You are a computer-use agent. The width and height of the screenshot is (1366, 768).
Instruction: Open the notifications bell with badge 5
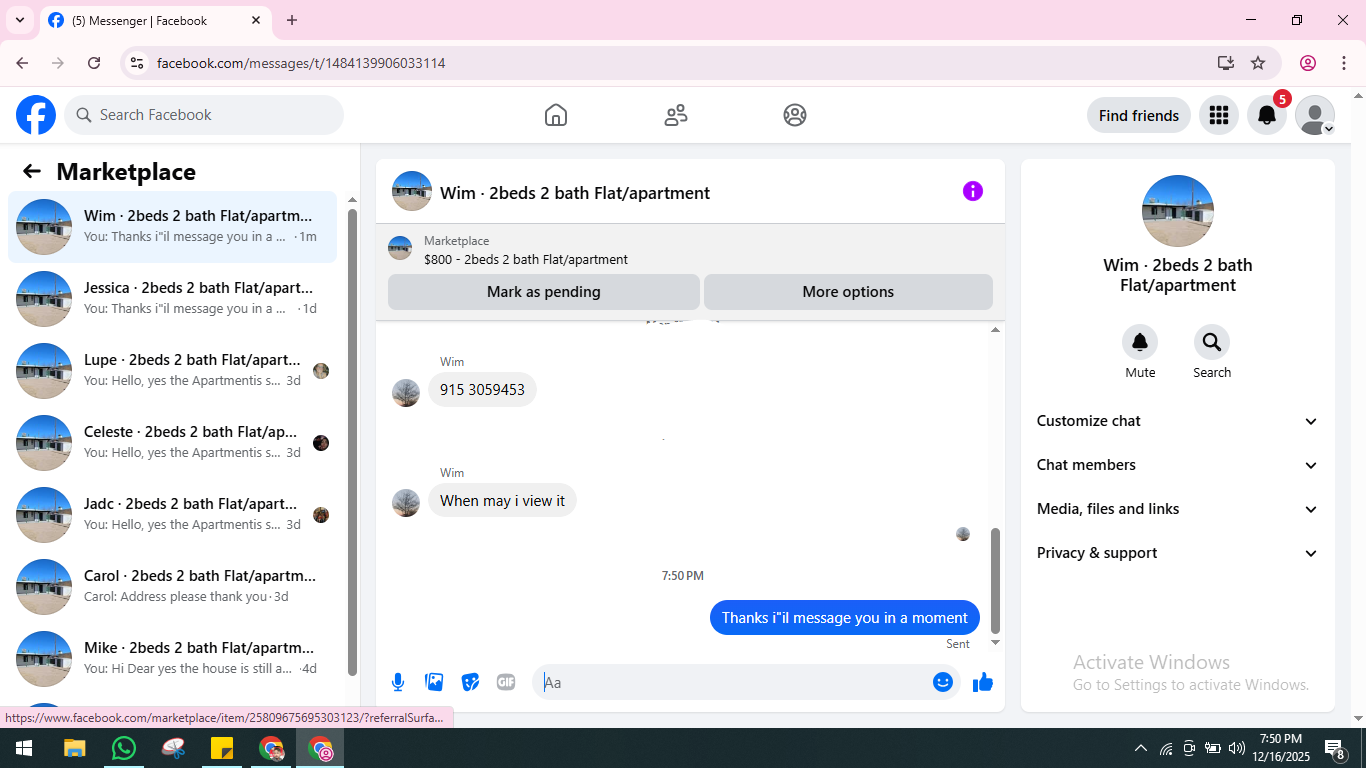click(x=1267, y=115)
